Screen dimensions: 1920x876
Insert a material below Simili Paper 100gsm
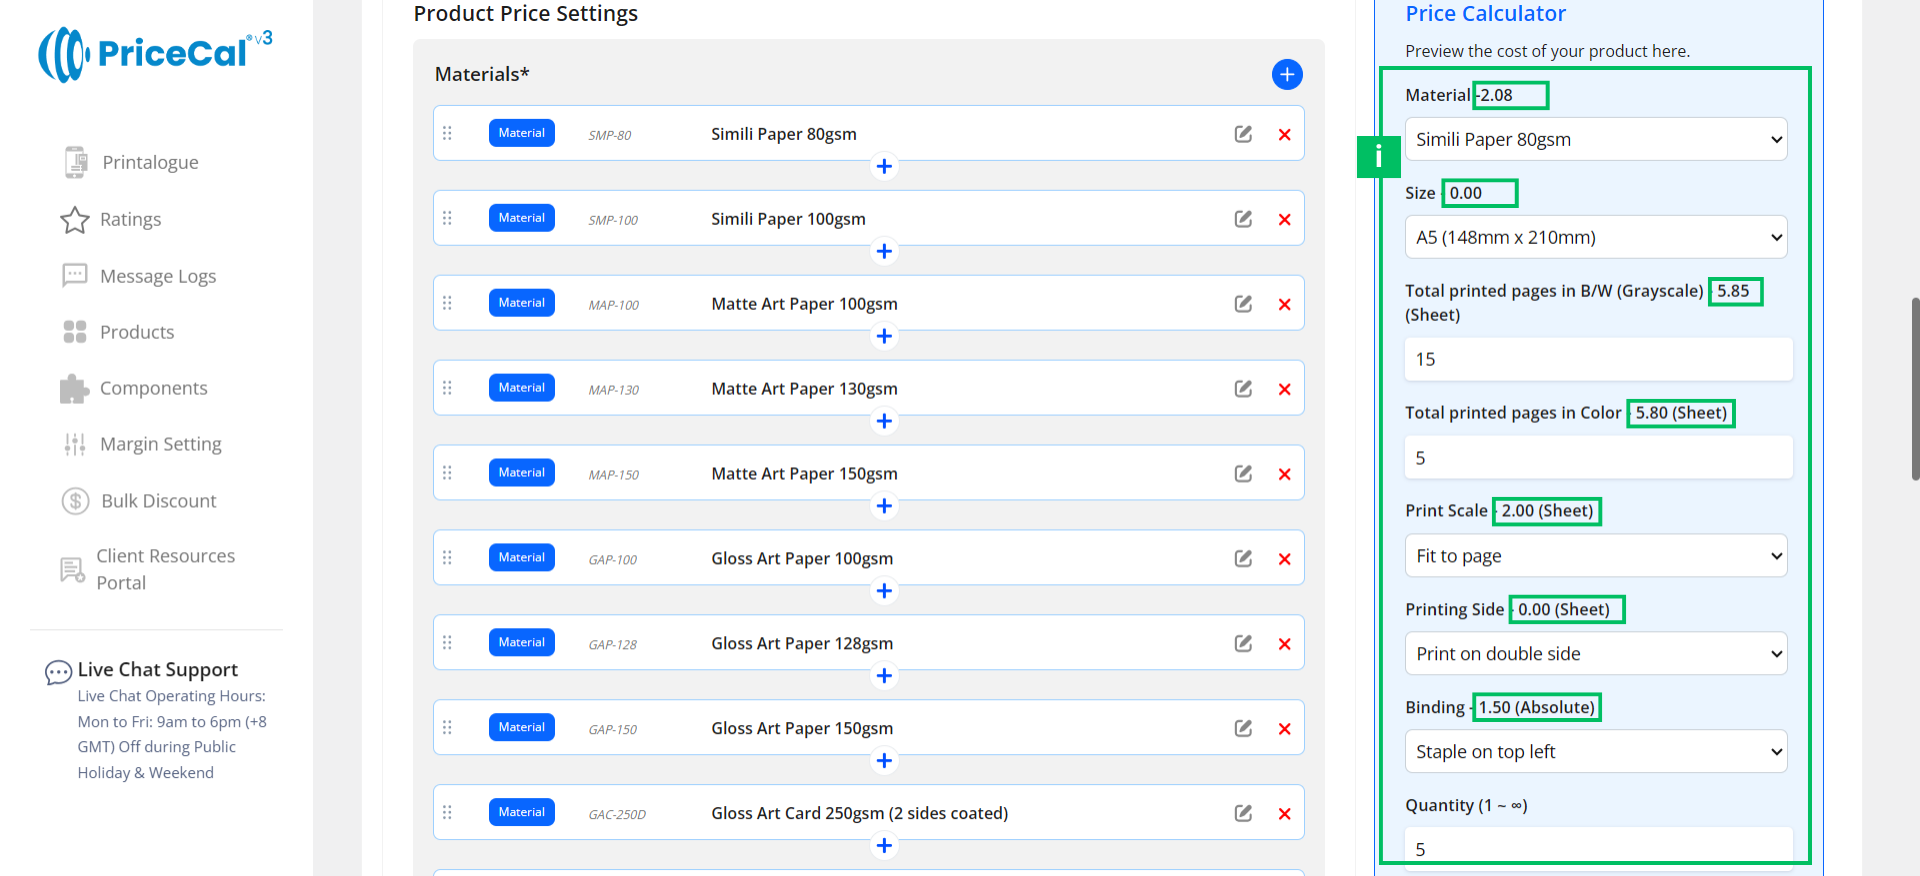point(884,251)
